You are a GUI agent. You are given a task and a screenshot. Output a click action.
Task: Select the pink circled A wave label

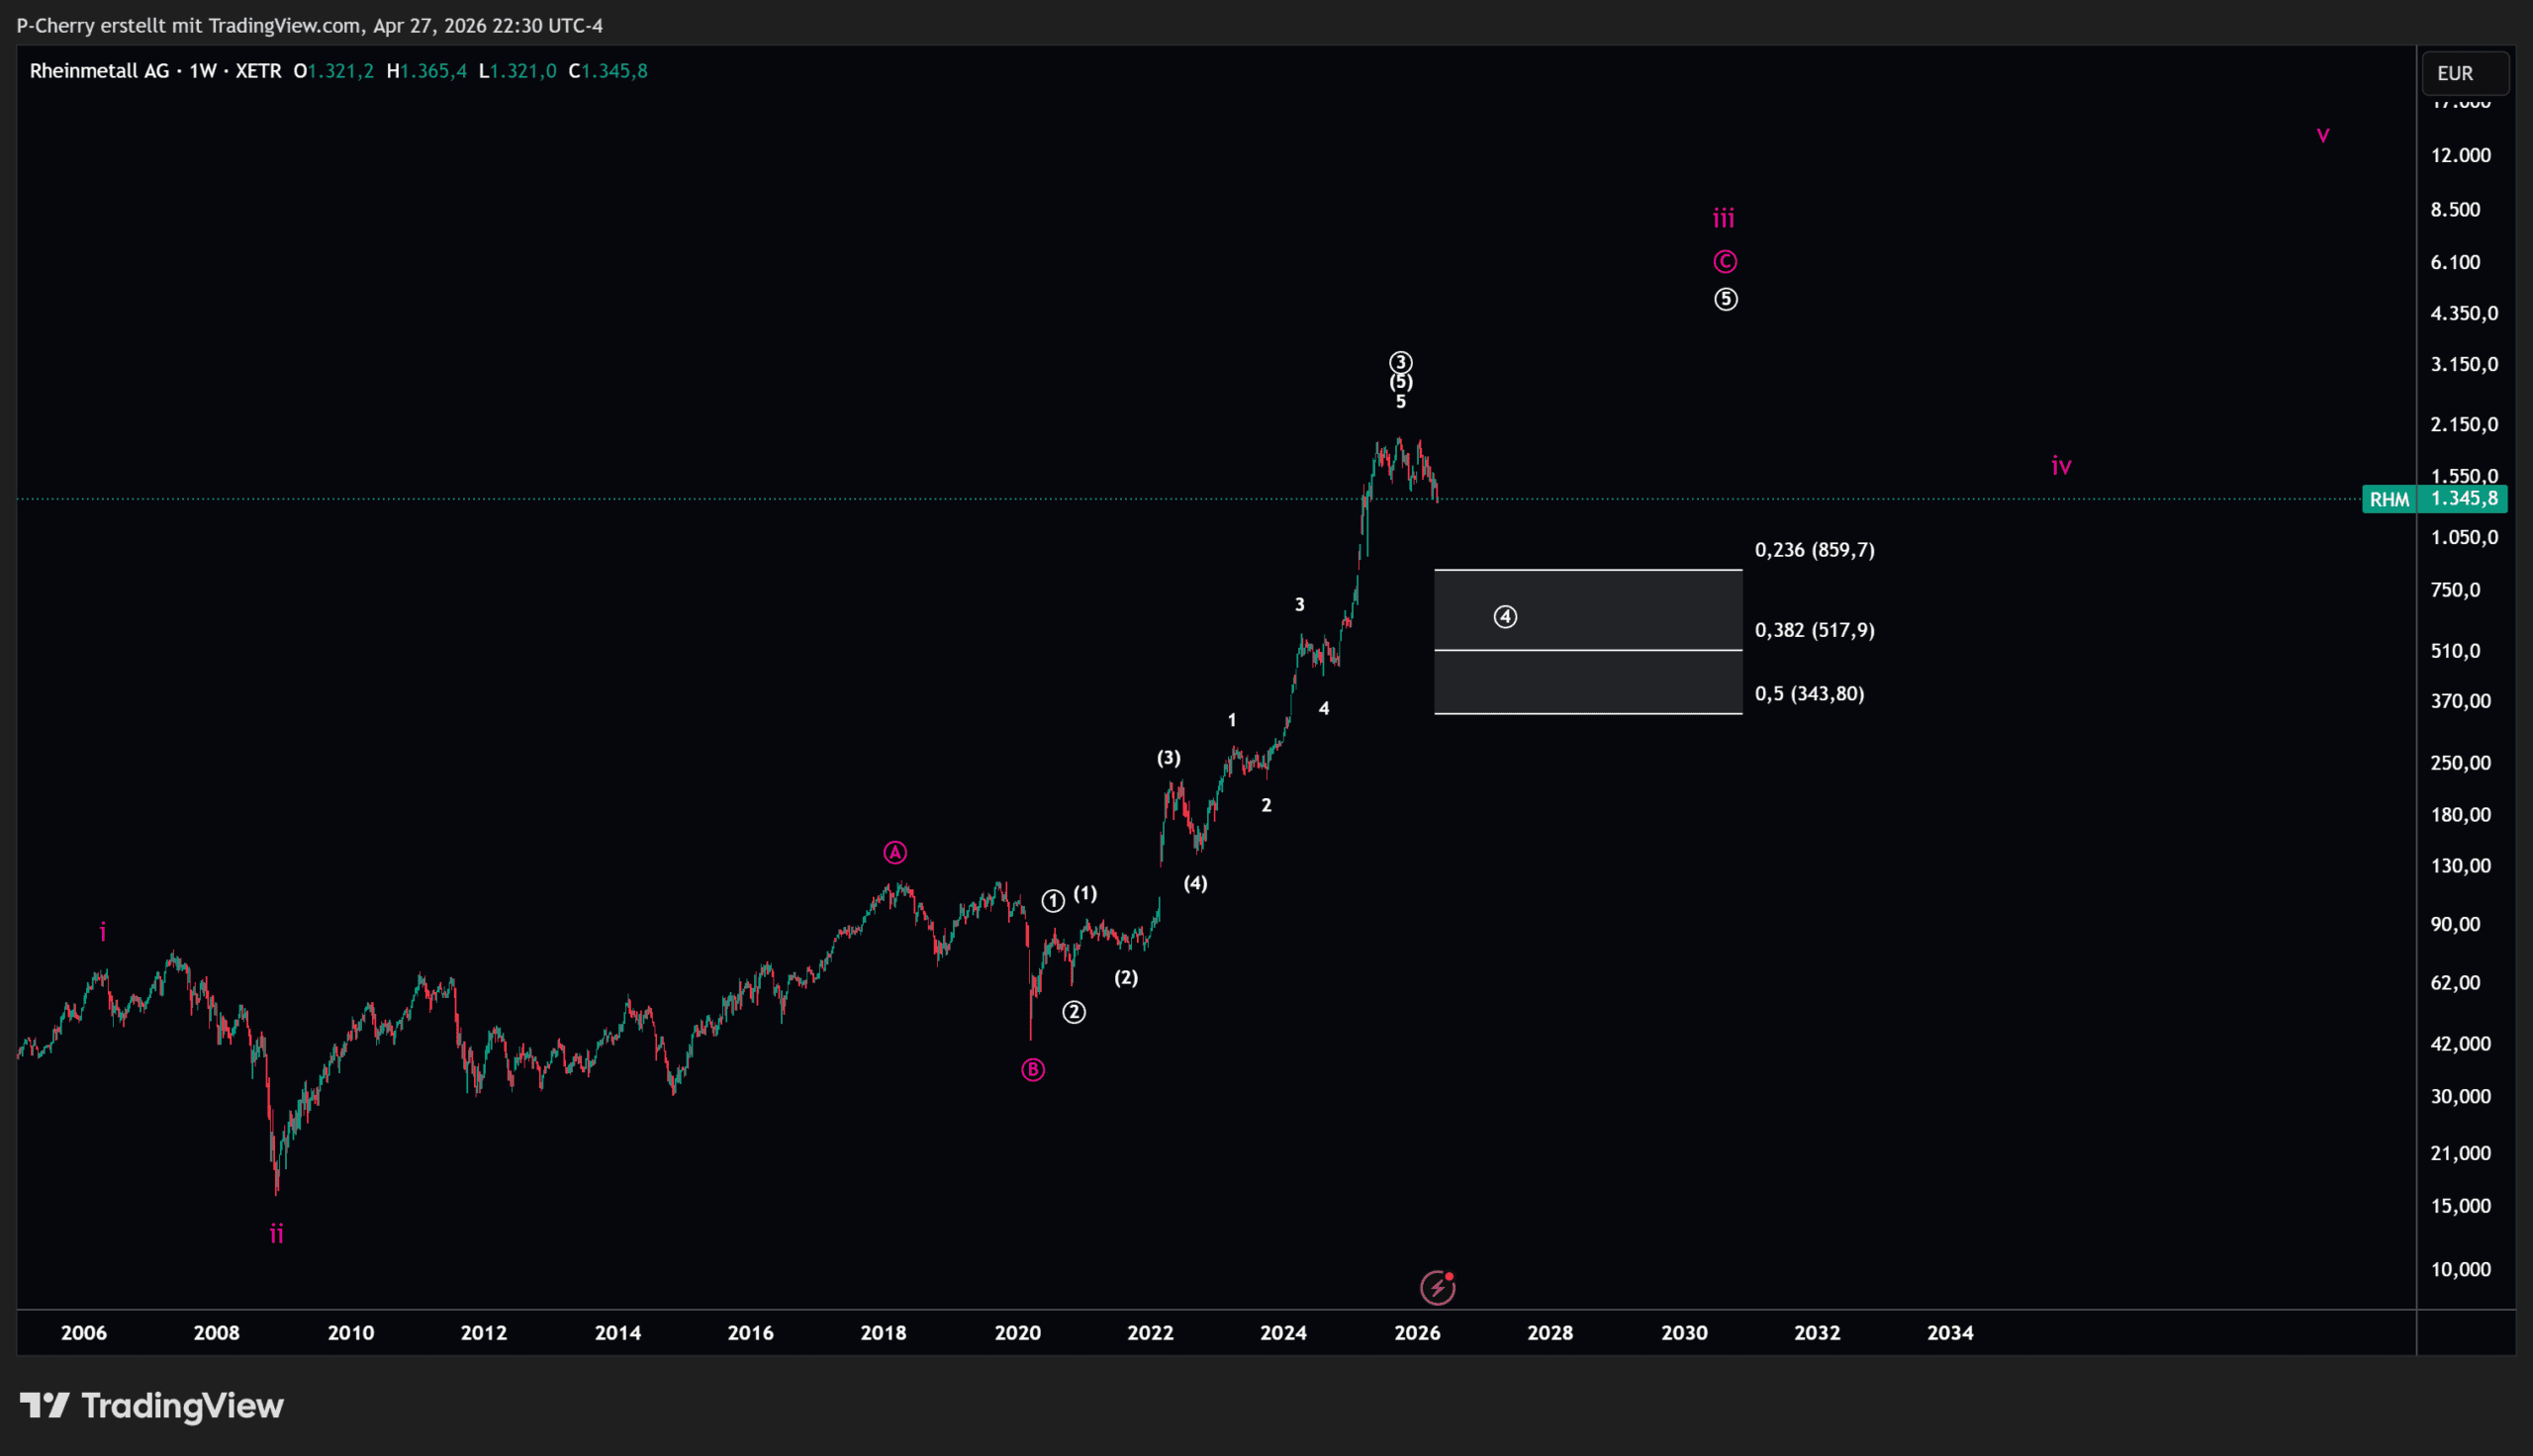tap(895, 853)
